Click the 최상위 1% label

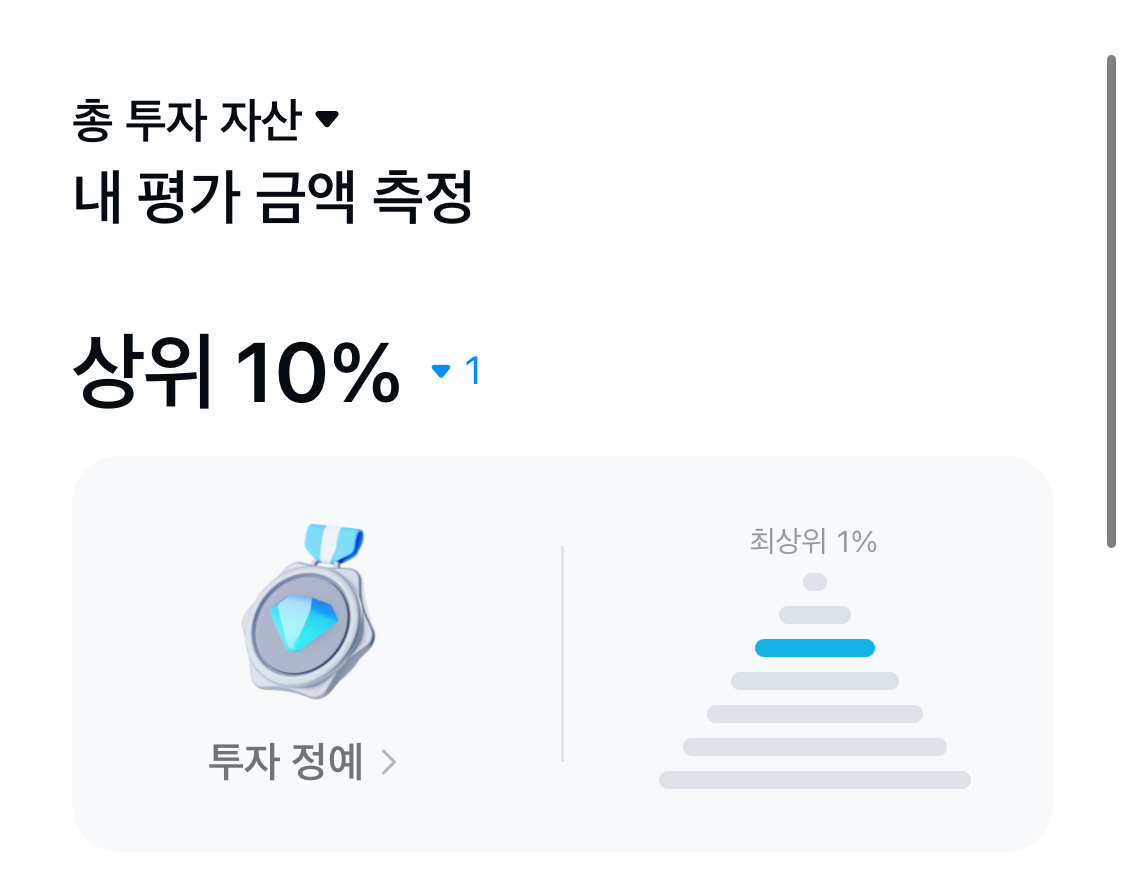813,542
